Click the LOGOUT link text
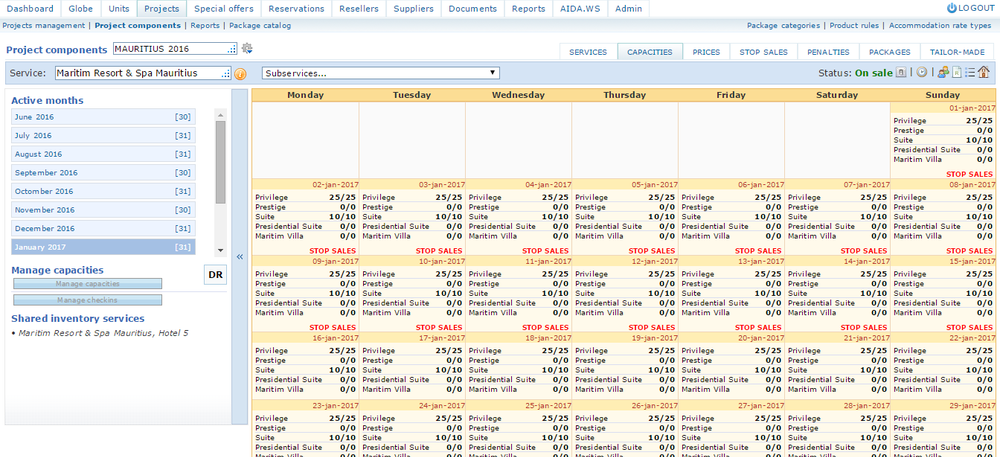The width and height of the screenshot is (1000, 457). (976, 8)
